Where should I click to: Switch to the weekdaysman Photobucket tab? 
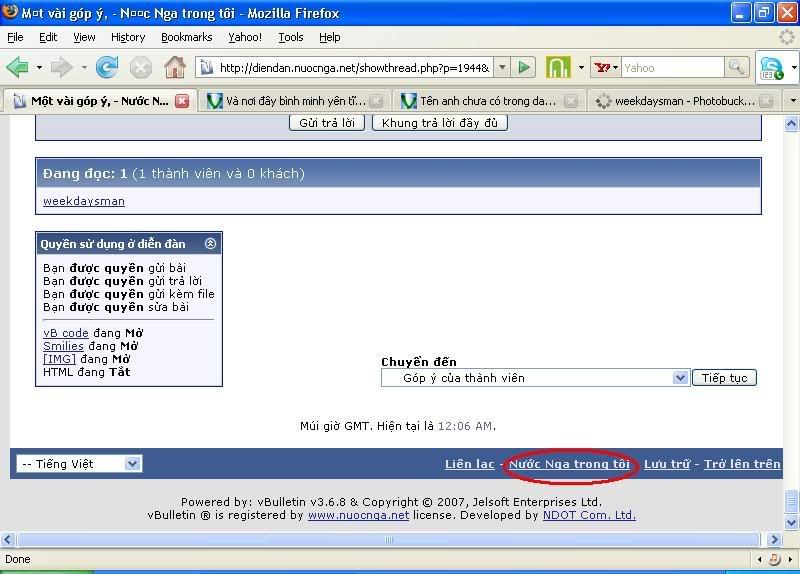click(x=675, y=101)
